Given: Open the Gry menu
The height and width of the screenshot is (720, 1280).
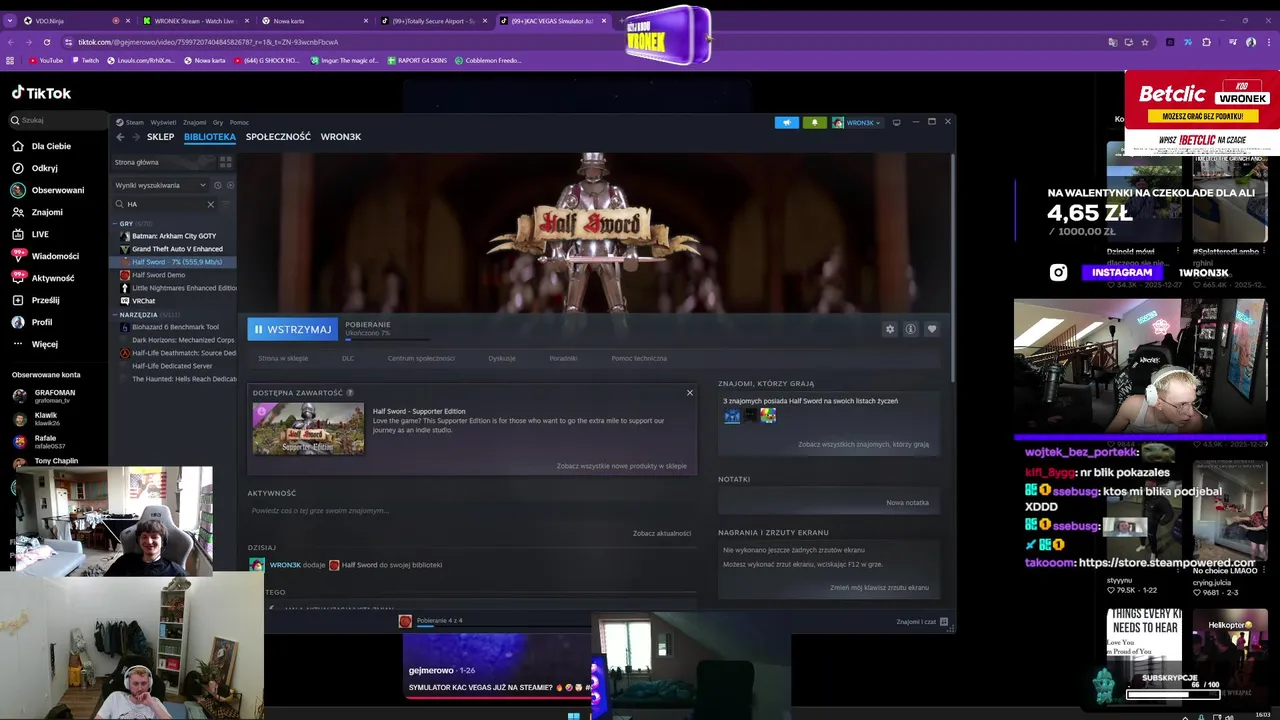Looking at the screenshot, I should point(218,122).
